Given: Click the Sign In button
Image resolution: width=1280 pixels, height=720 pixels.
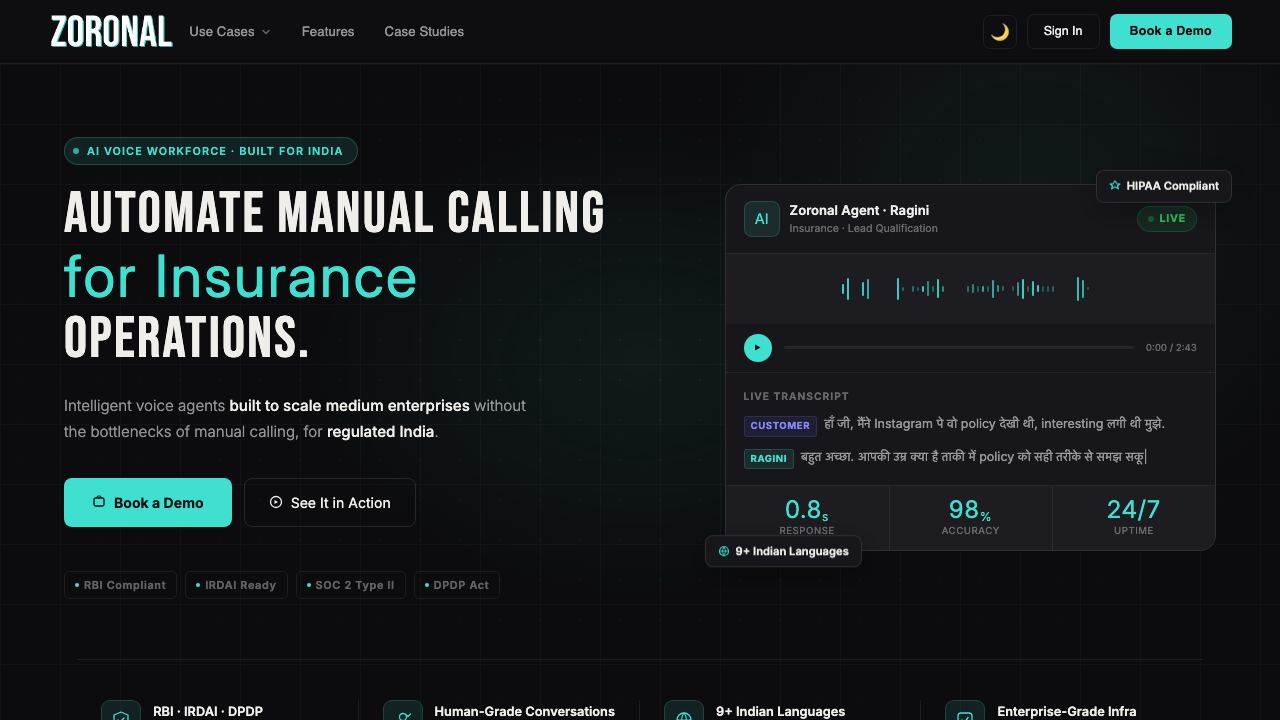Looking at the screenshot, I should pyautogui.click(x=1063, y=31).
